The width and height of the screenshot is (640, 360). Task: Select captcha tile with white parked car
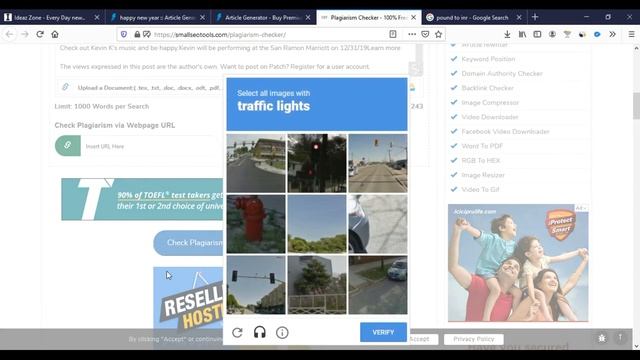pyautogui.click(x=378, y=285)
